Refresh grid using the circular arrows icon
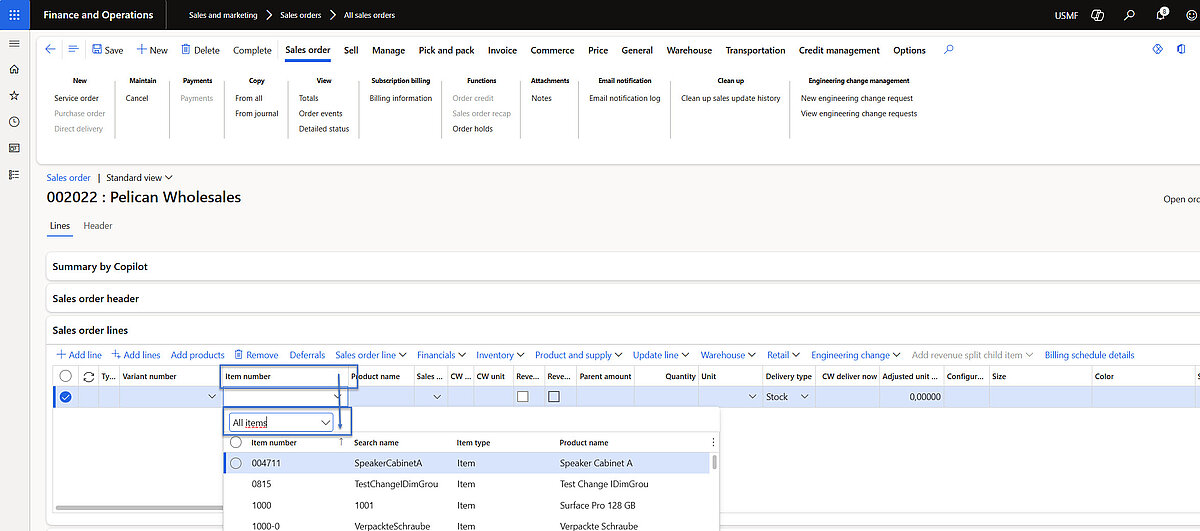The height and width of the screenshot is (531, 1200). point(88,377)
